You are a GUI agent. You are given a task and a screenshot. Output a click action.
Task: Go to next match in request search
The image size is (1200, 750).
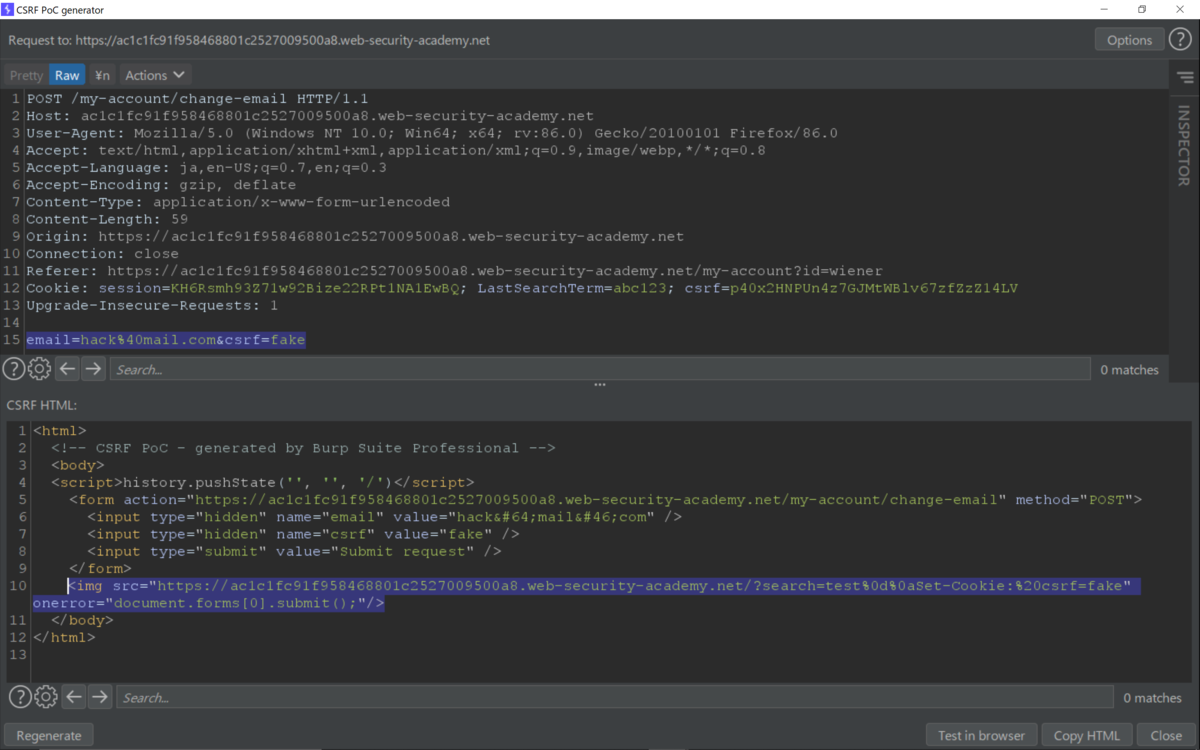pos(93,369)
